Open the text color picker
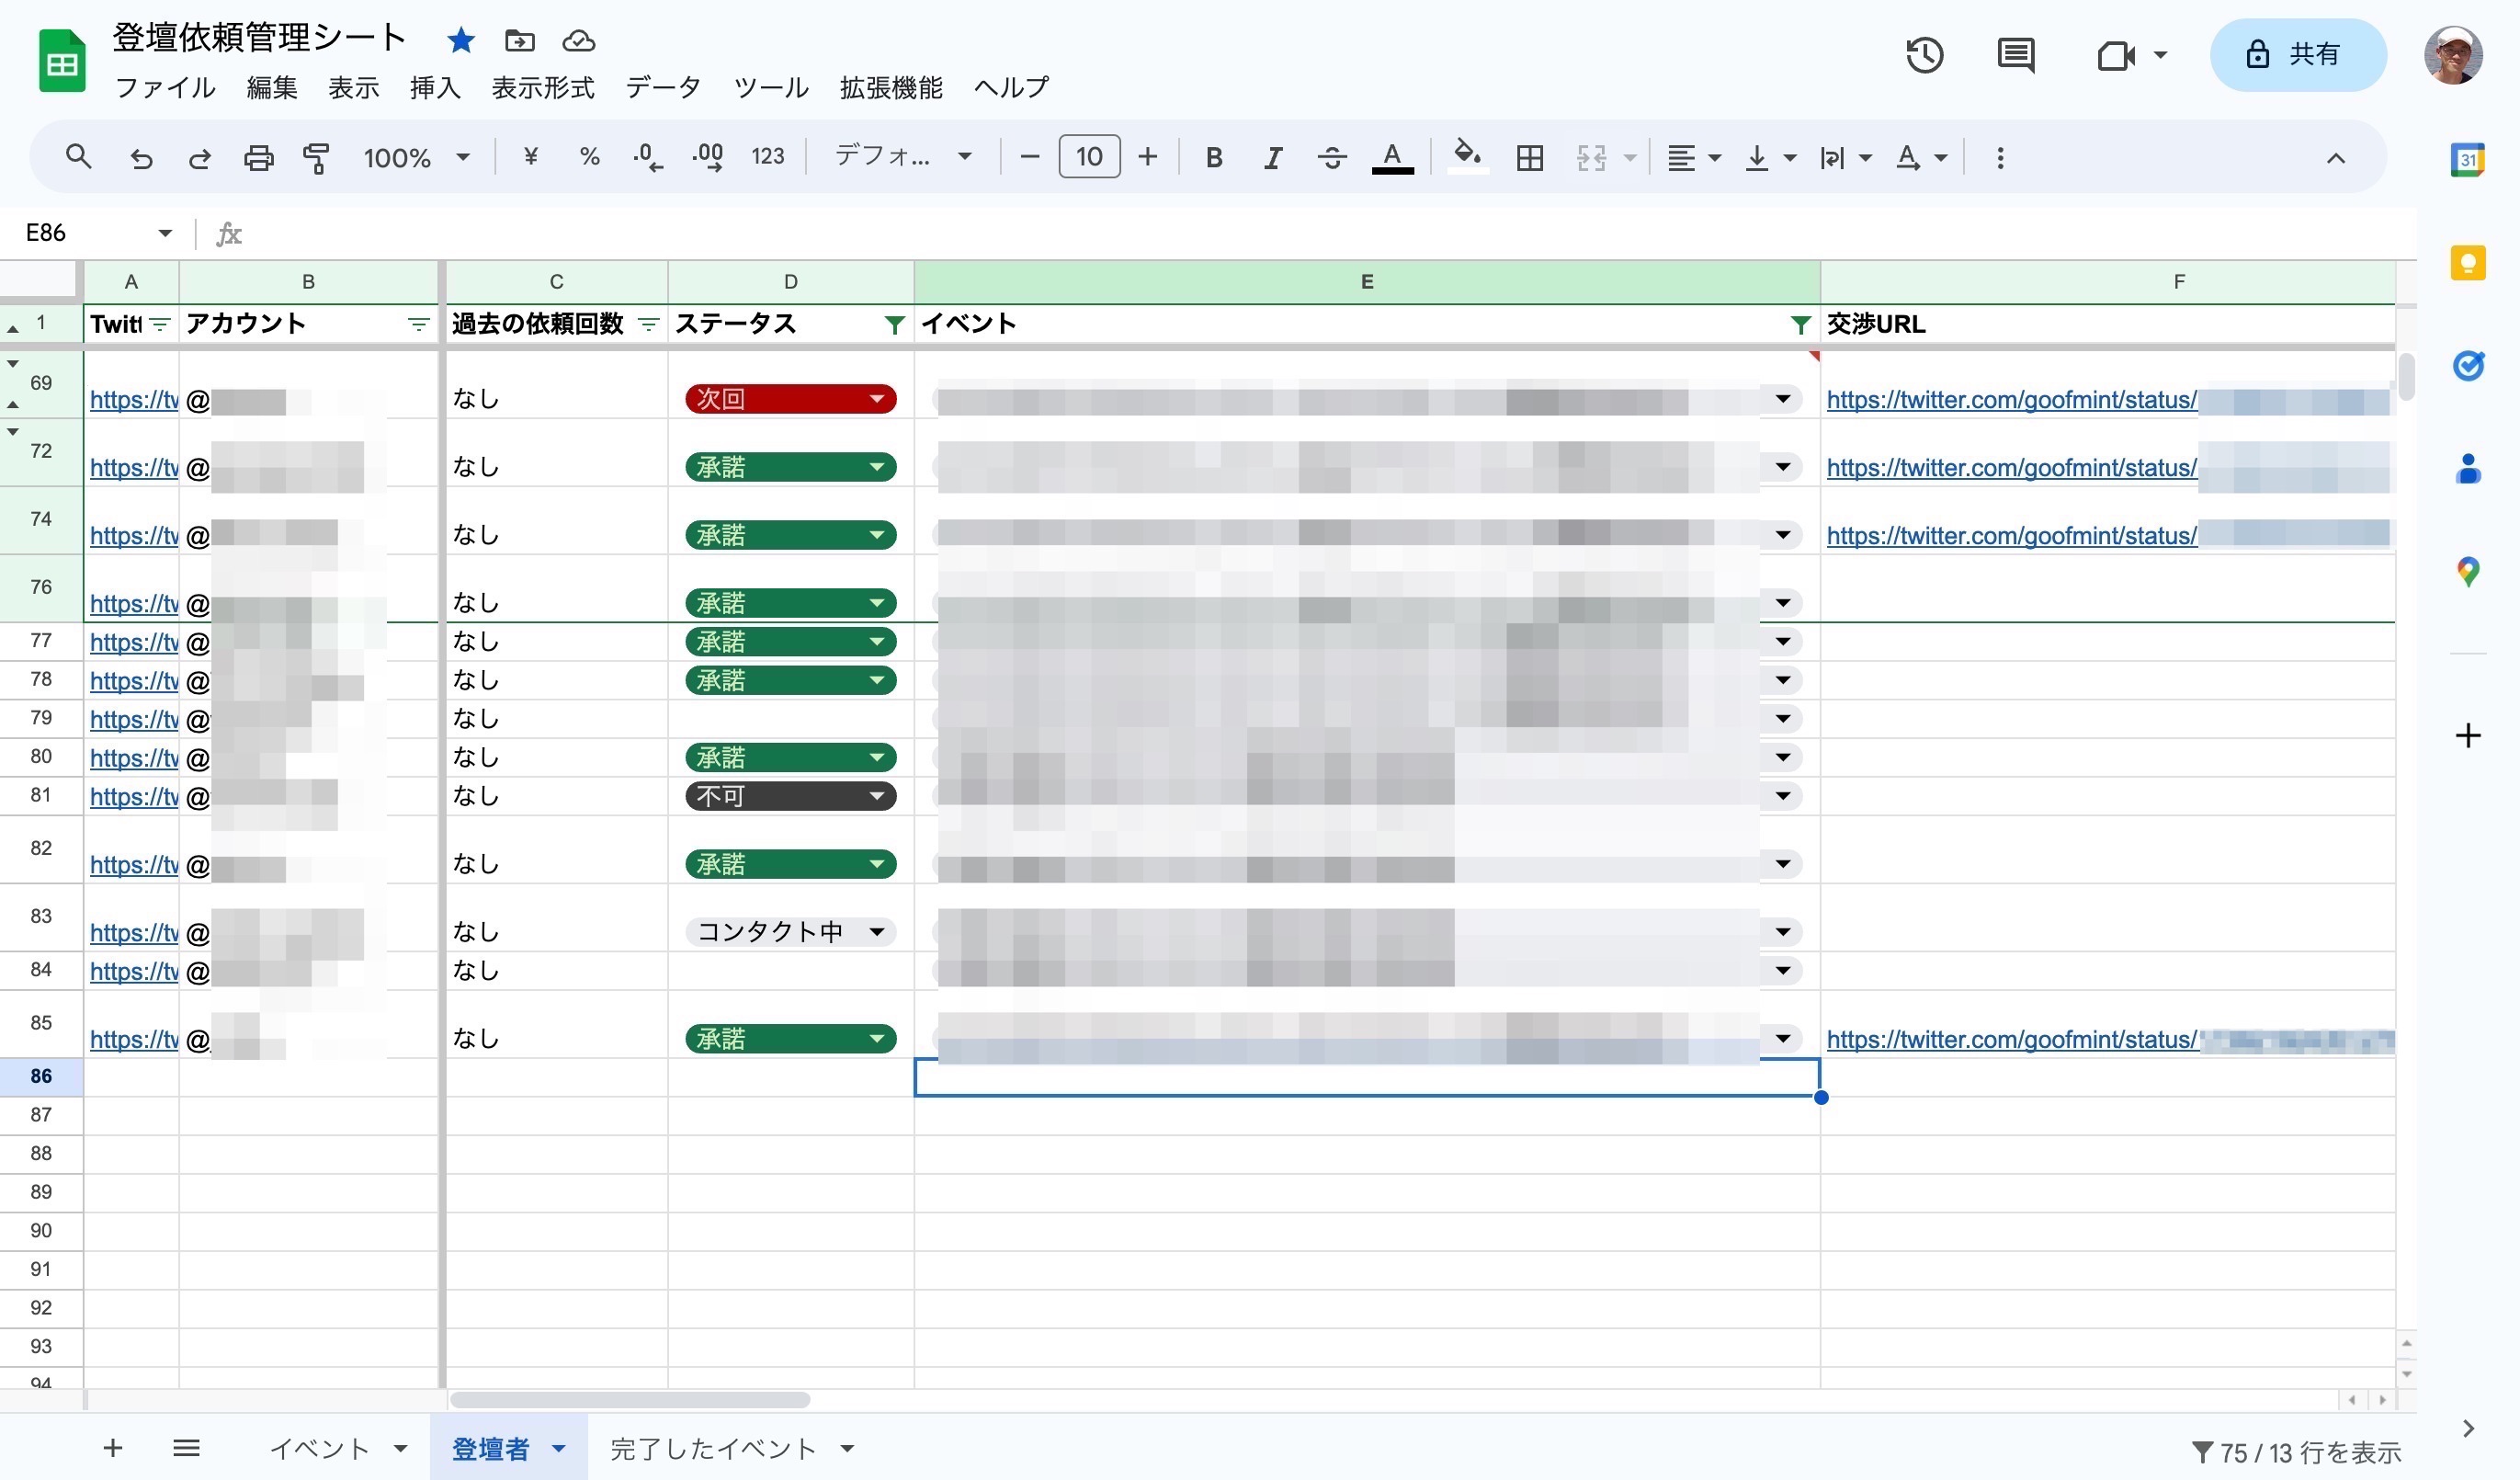This screenshot has height=1480, width=2520. pos(1392,157)
